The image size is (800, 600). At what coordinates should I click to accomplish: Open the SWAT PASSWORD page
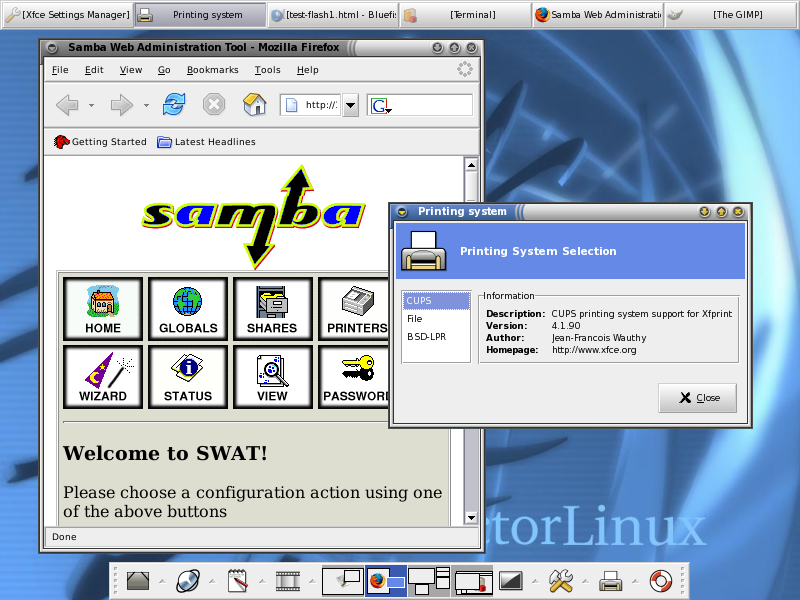coord(354,377)
